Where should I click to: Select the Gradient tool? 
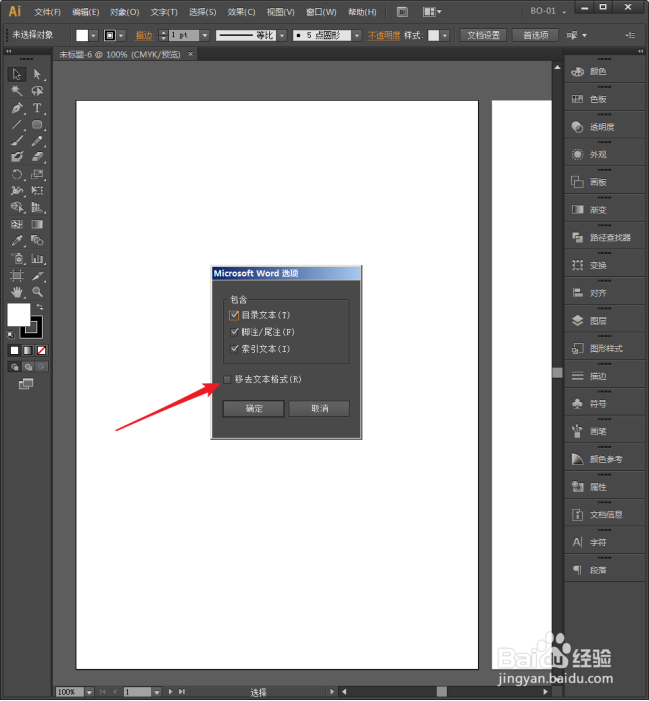tap(37, 224)
